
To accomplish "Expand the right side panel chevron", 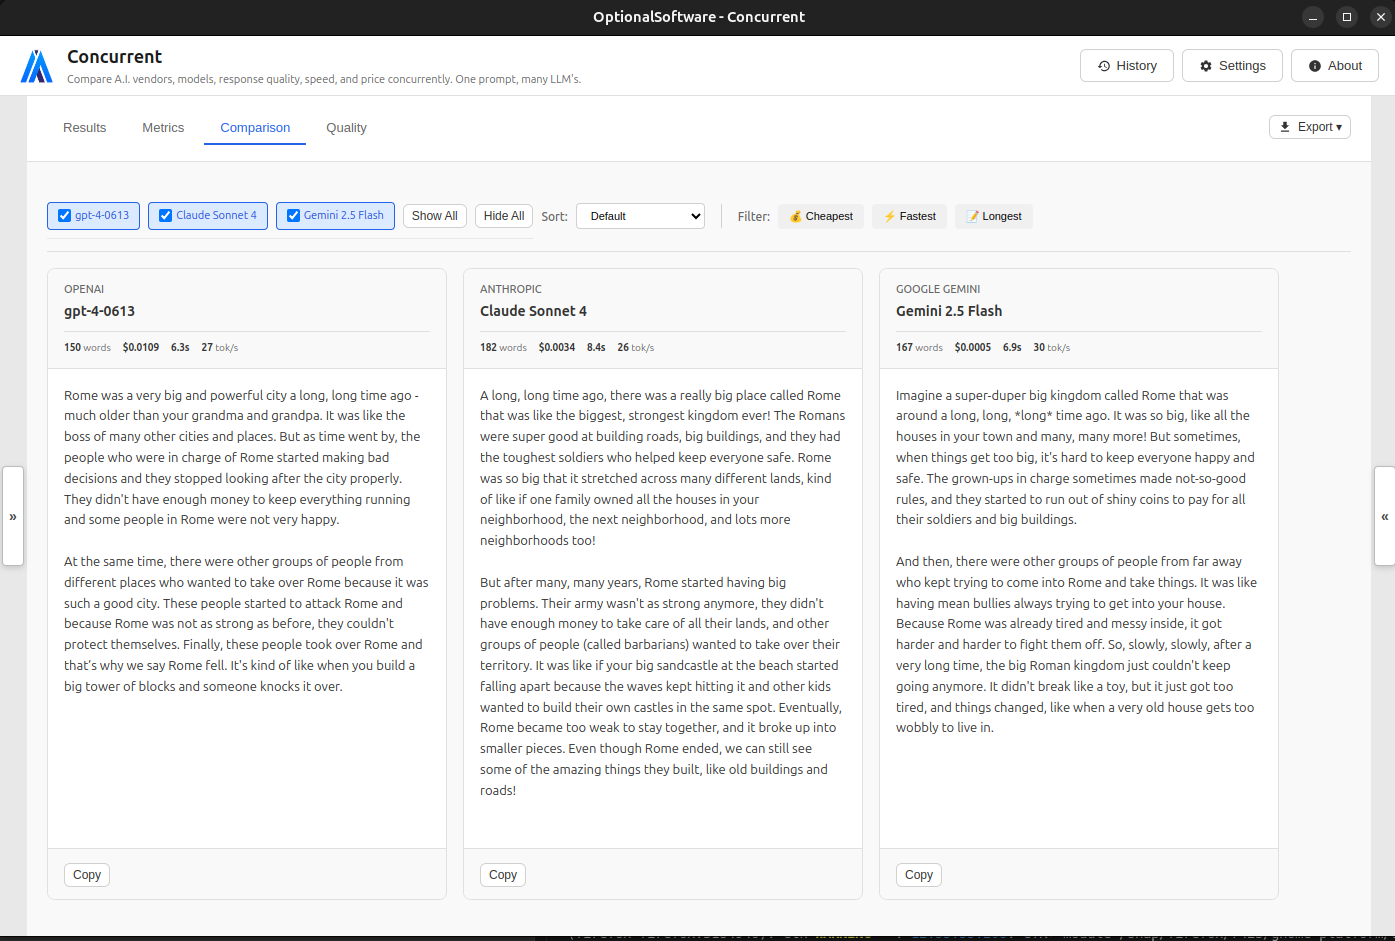I will pos(1384,516).
